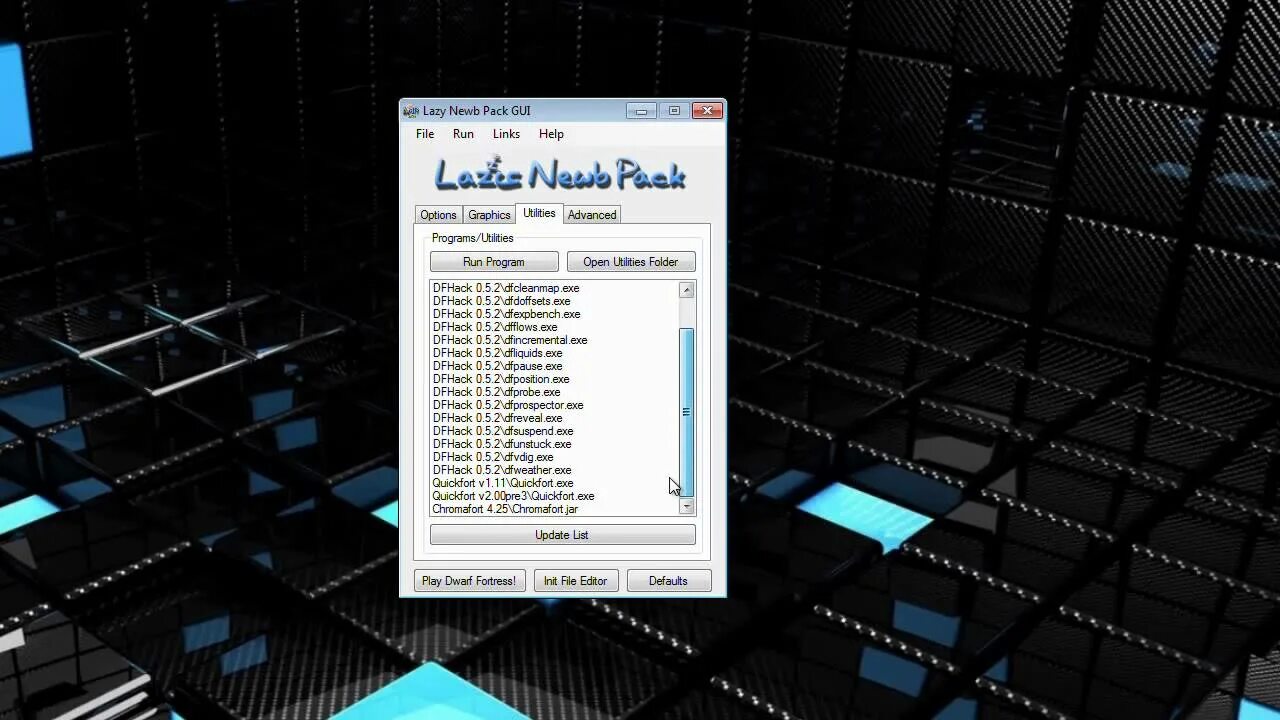Maximize the Lazy Newb Pack window
The width and height of the screenshot is (1280, 720).
(x=674, y=110)
